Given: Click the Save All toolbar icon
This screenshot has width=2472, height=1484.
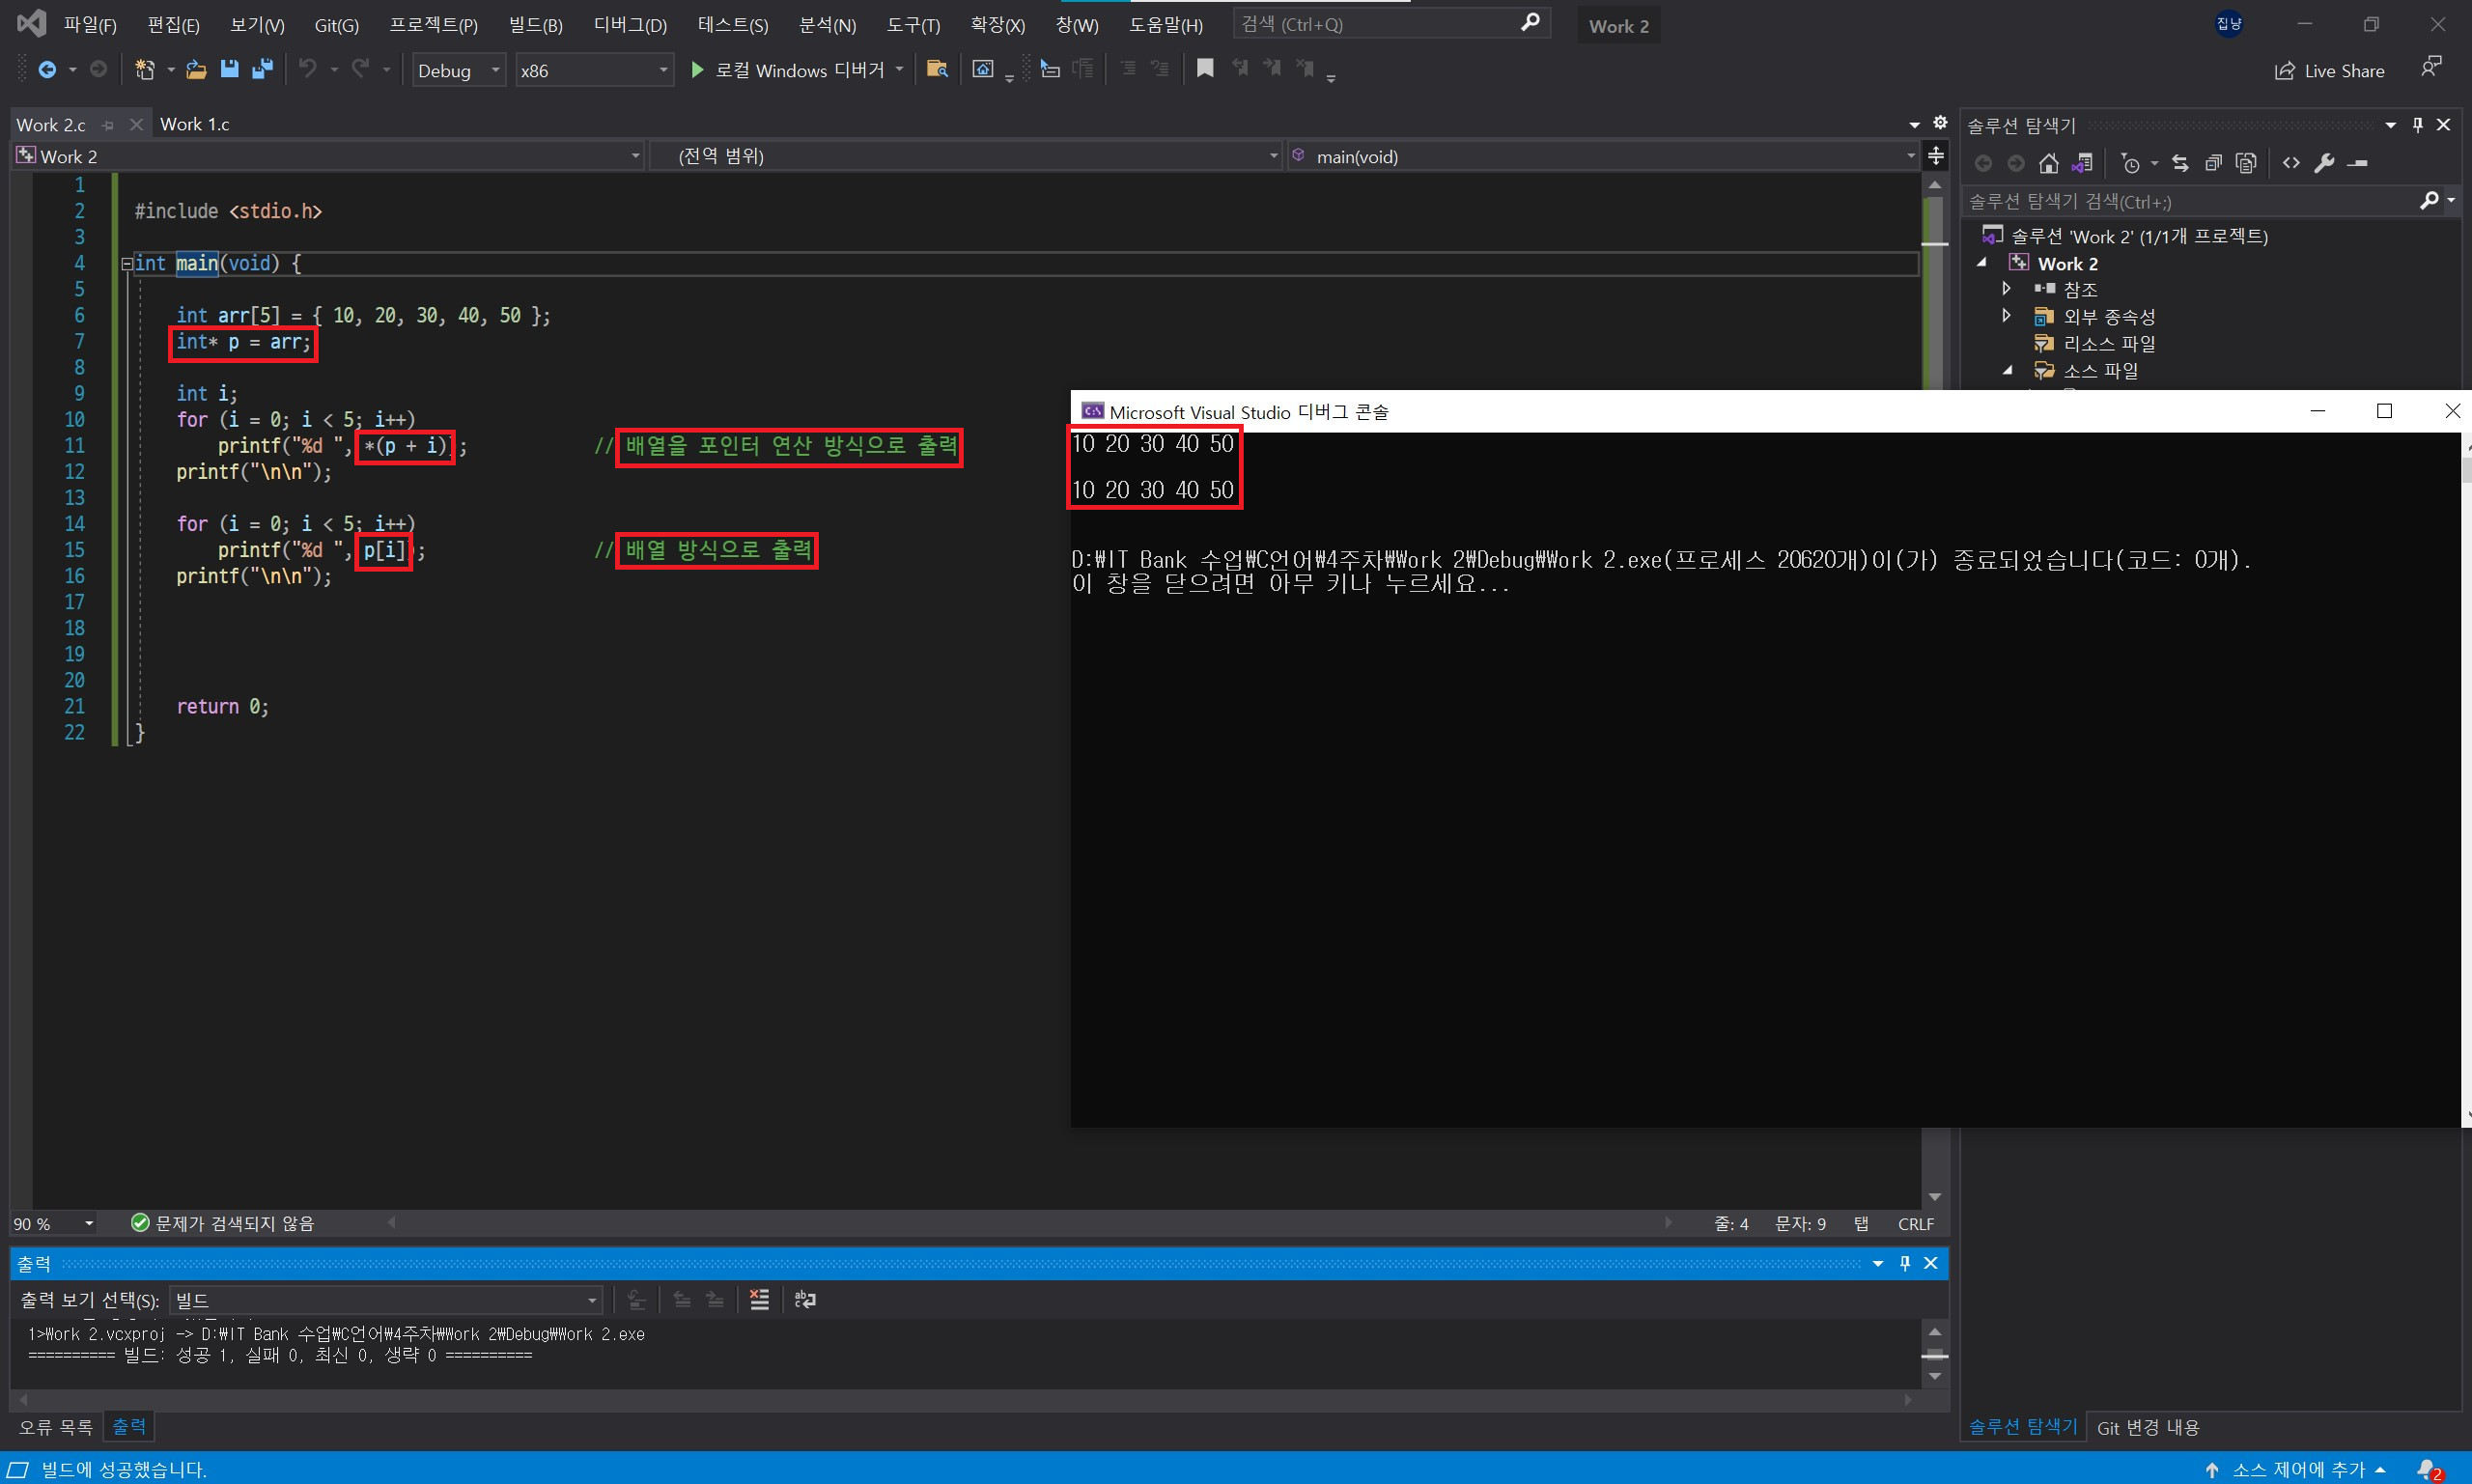Looking at the screenshot, I should [x=263, y=69].
